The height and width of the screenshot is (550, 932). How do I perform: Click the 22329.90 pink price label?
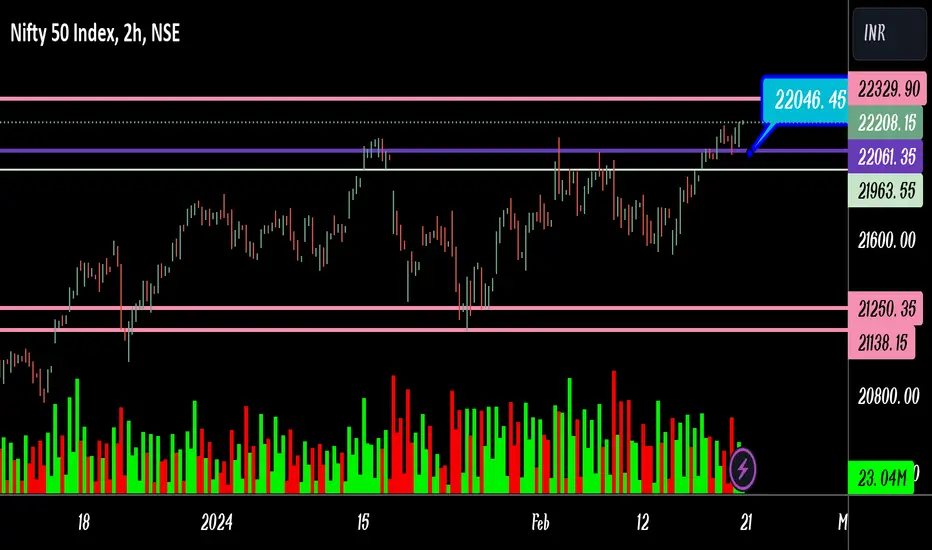[x=887, y=89]
